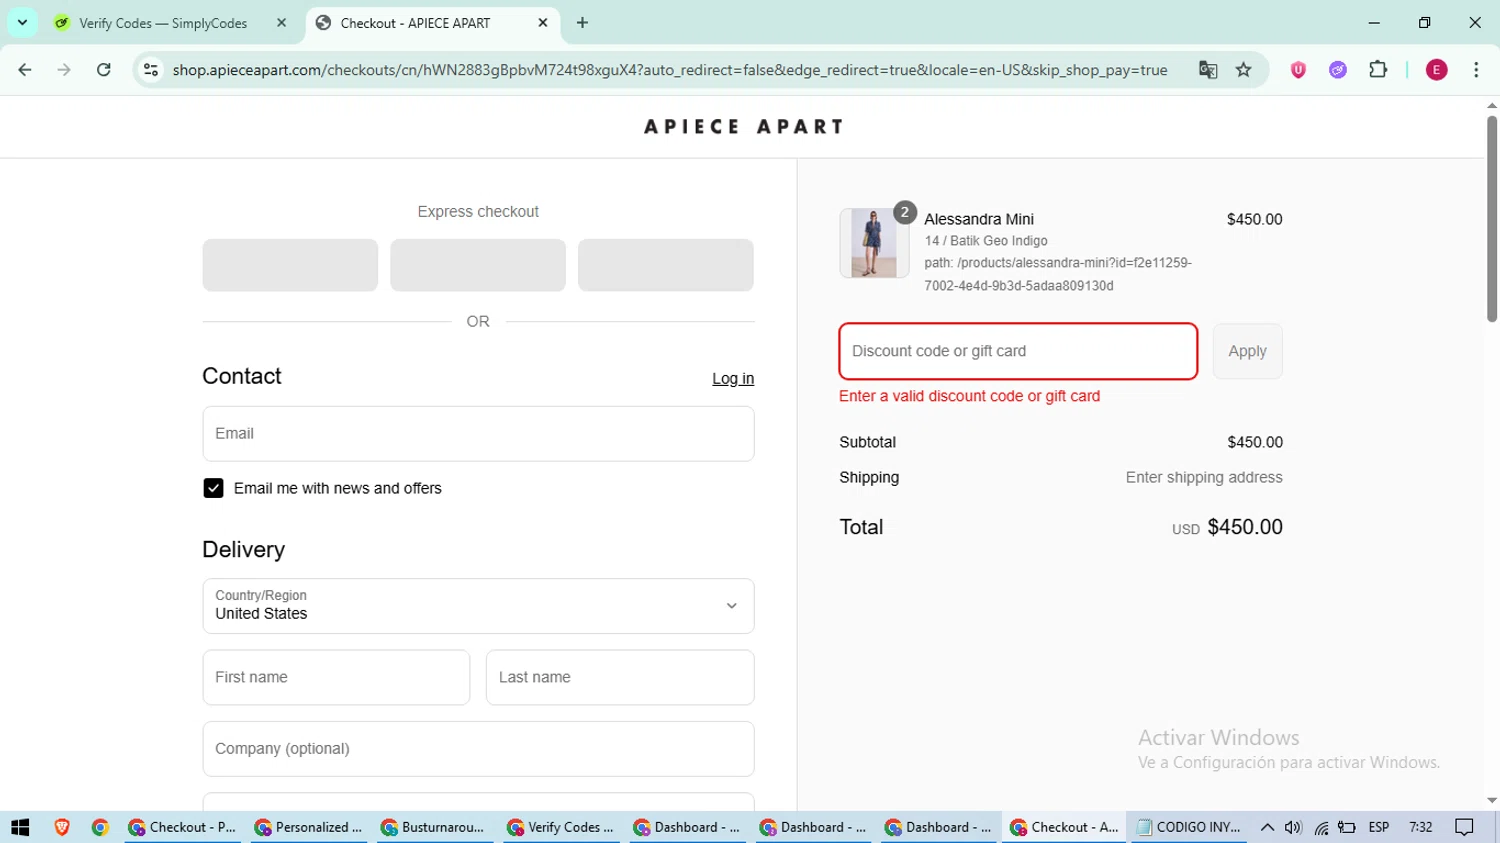Click the Apply discount button
The image size is (1500, 843).
tap(1247, 351)
